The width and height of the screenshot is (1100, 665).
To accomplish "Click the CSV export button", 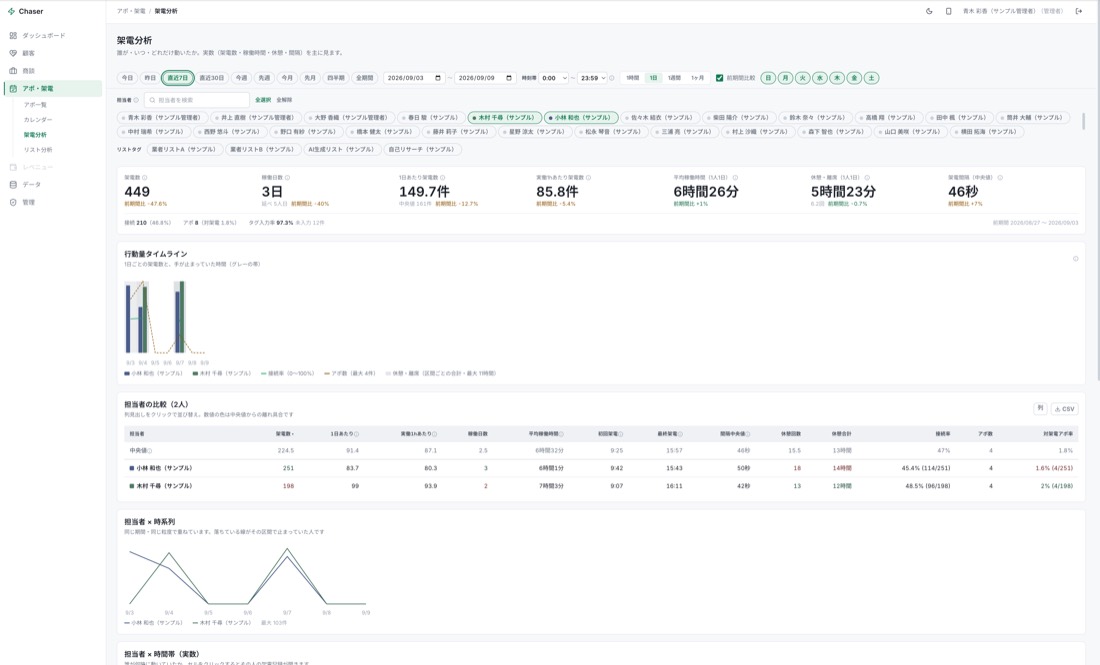I will [x=1065, y=409].
